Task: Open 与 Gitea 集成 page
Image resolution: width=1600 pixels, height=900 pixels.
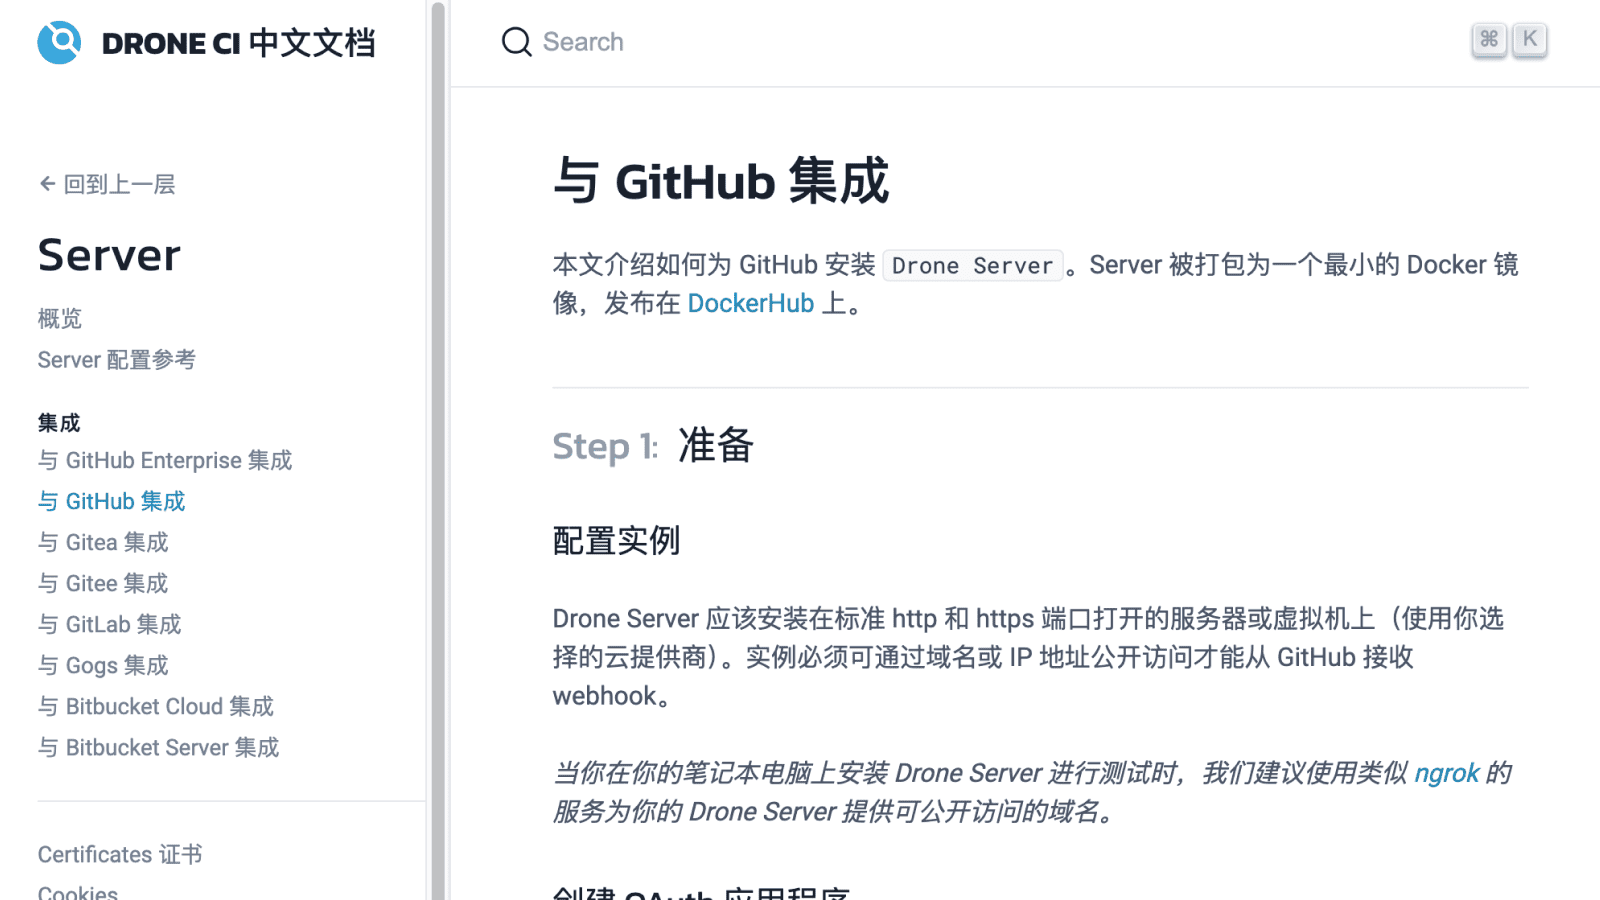Action: pos(103,542)
